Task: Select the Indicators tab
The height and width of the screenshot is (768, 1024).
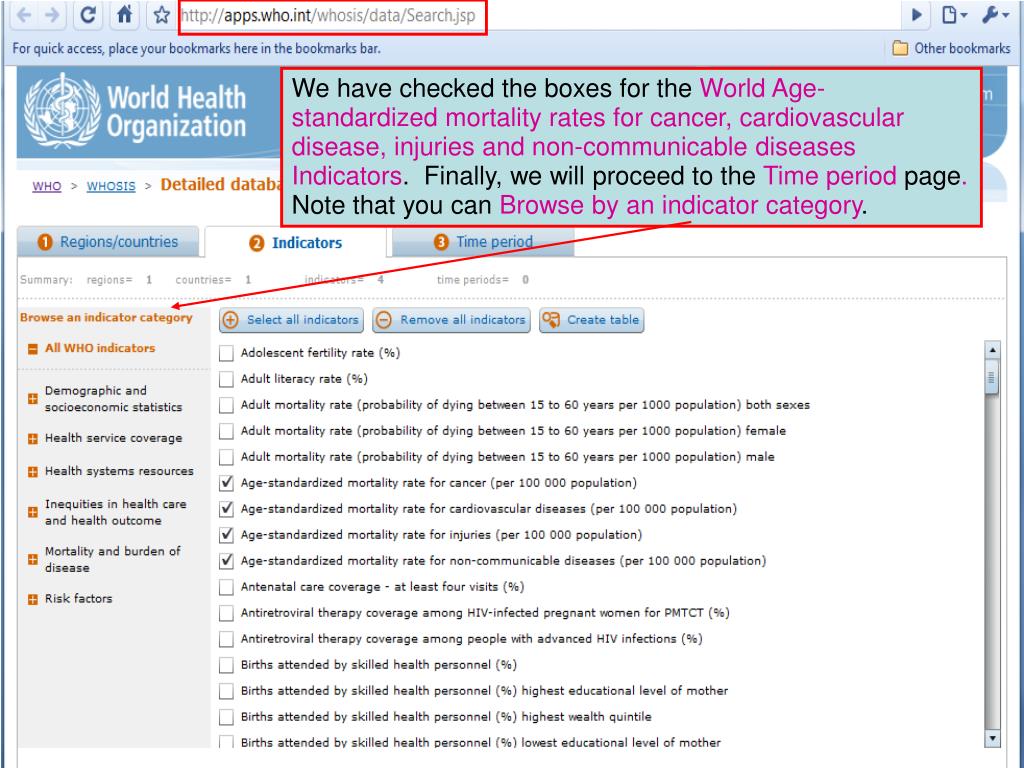Action: point(296,243)
